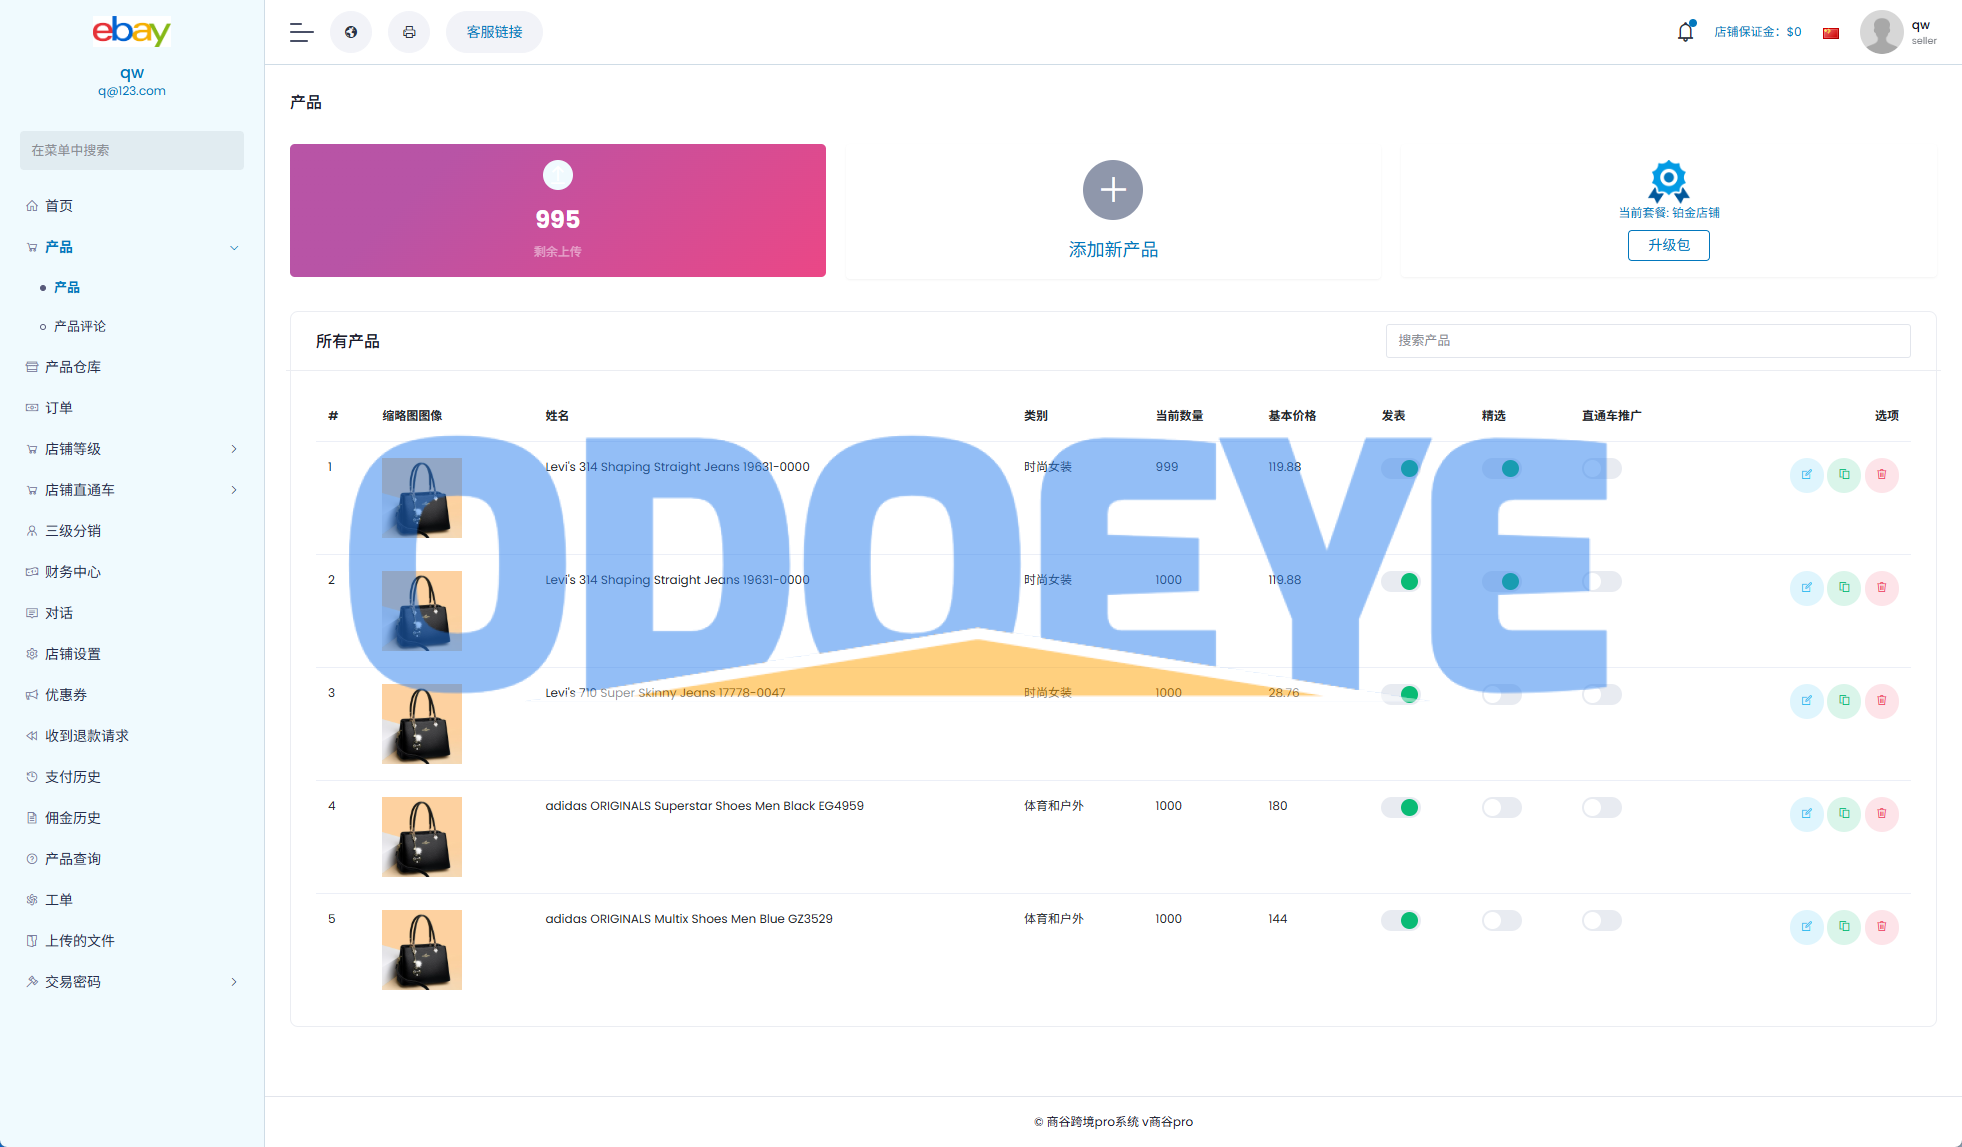Screen dimensions: 1962x1147
Task: Click the 客服链接 button
Action: pyautogui.click(x=494, y=32)
